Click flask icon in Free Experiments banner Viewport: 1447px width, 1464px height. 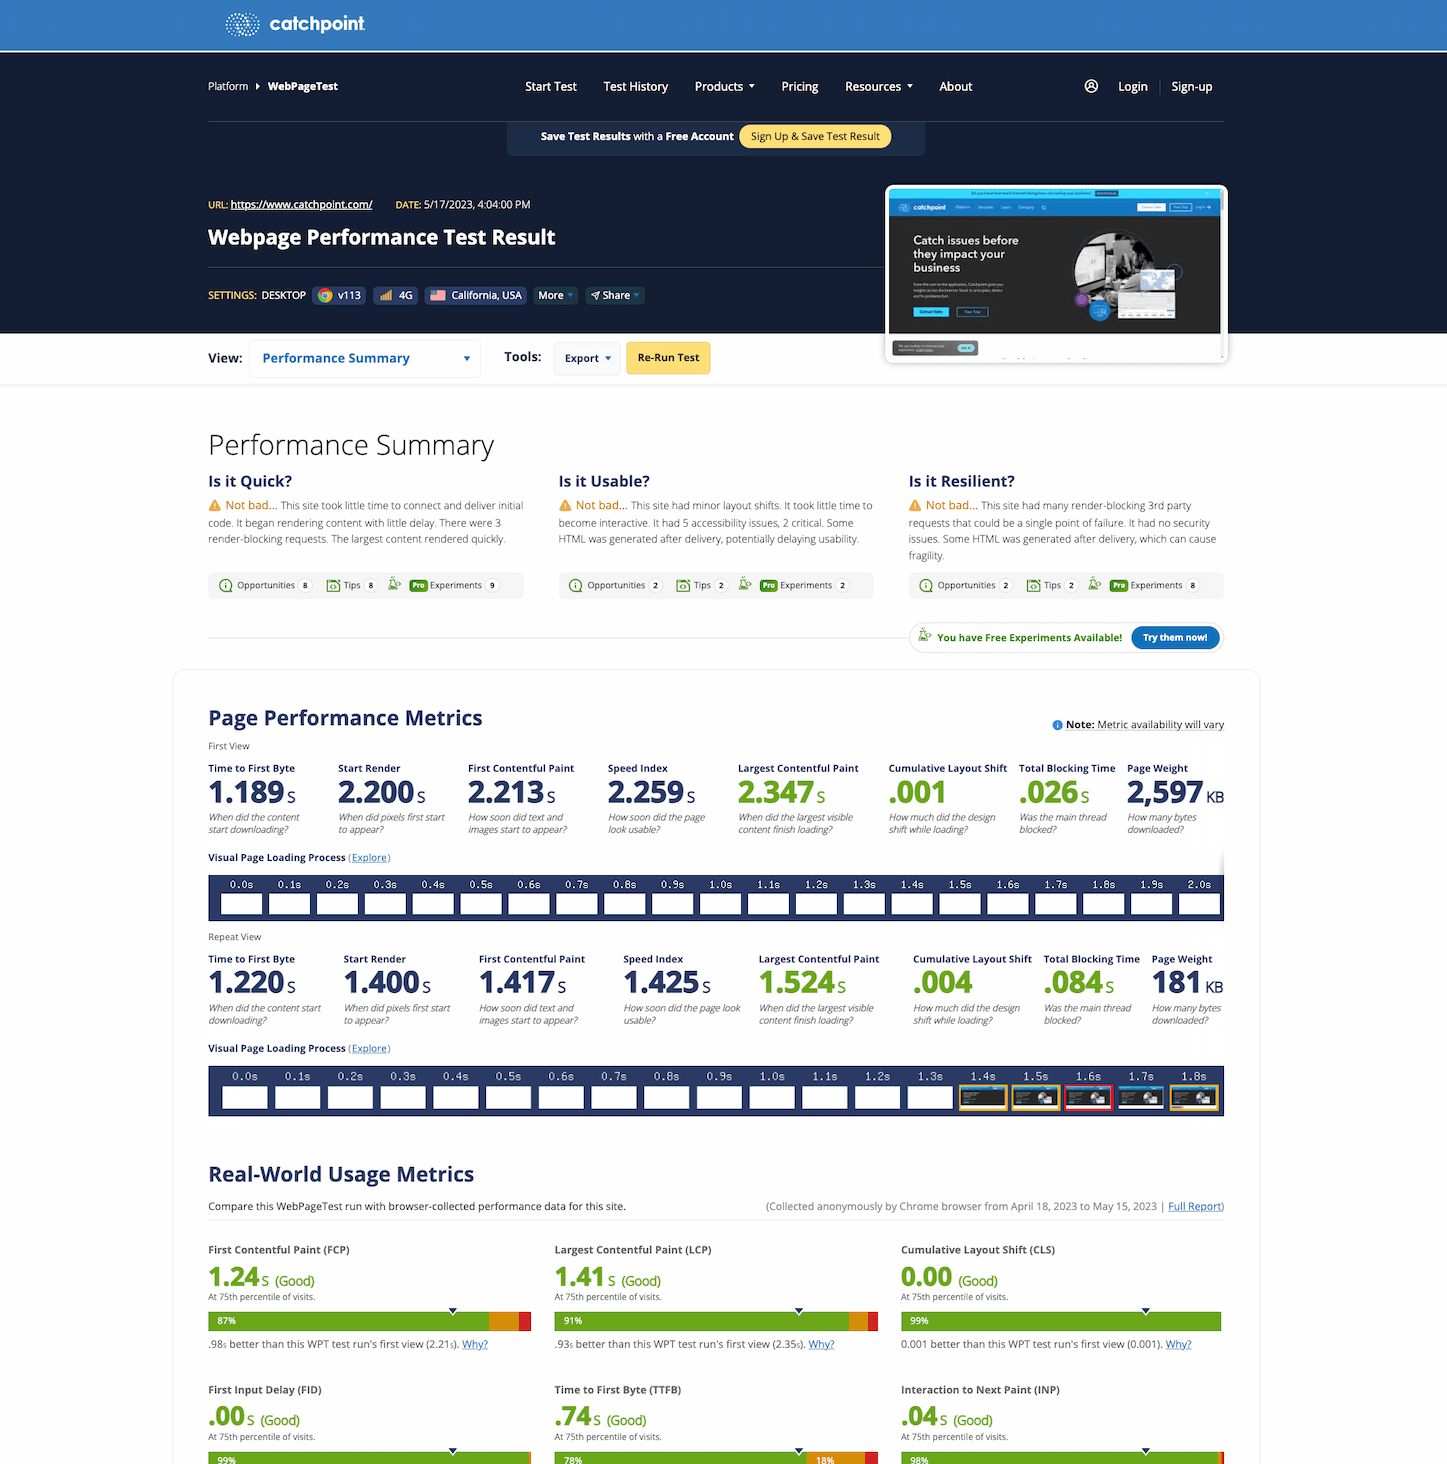pos(925,636)
